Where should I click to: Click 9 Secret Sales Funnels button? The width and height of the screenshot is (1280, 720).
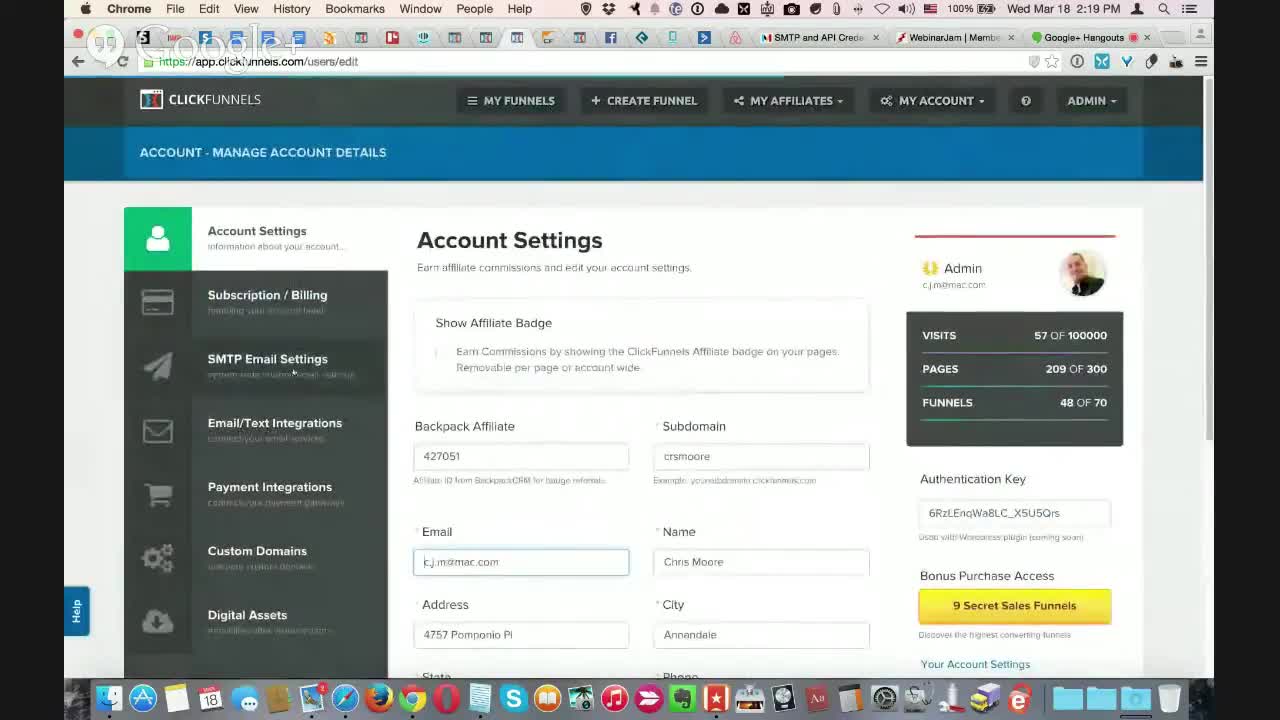point(1014,606)
